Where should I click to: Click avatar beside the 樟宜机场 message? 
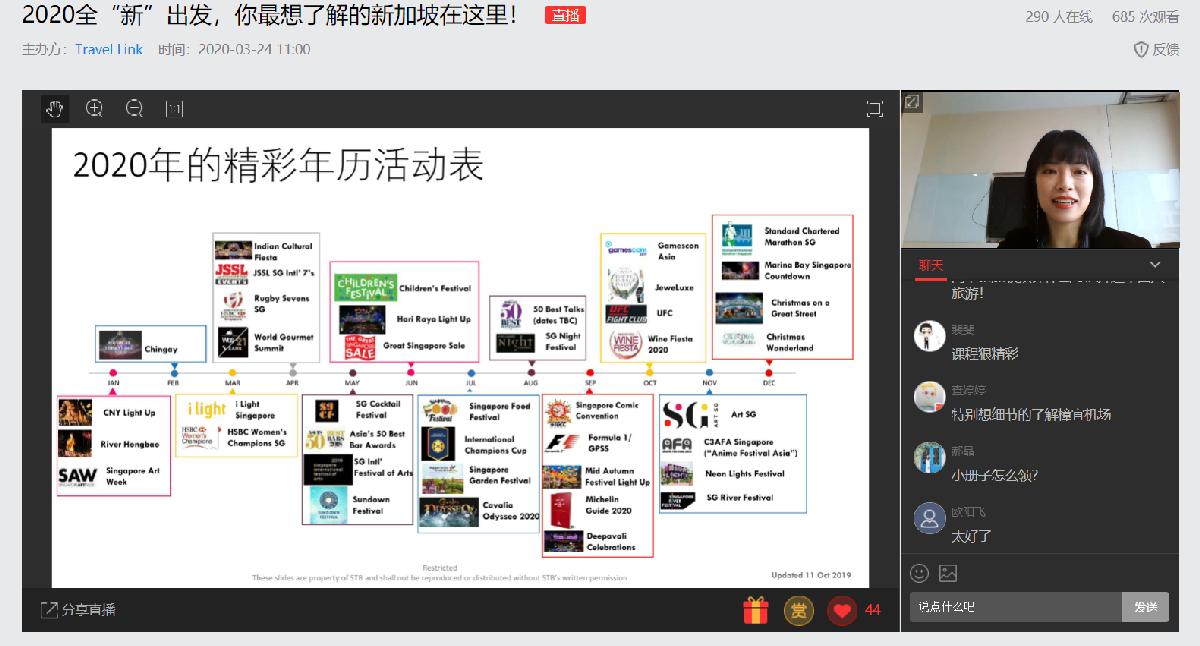[930, 397]
